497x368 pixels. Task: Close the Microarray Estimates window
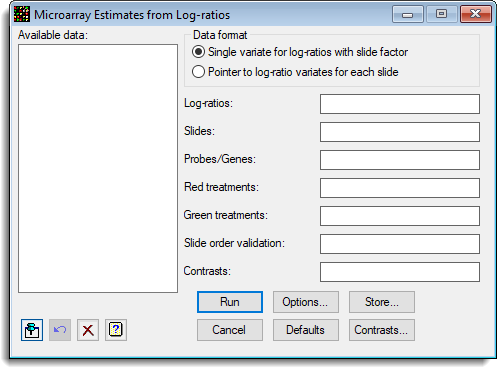(476, 14)
